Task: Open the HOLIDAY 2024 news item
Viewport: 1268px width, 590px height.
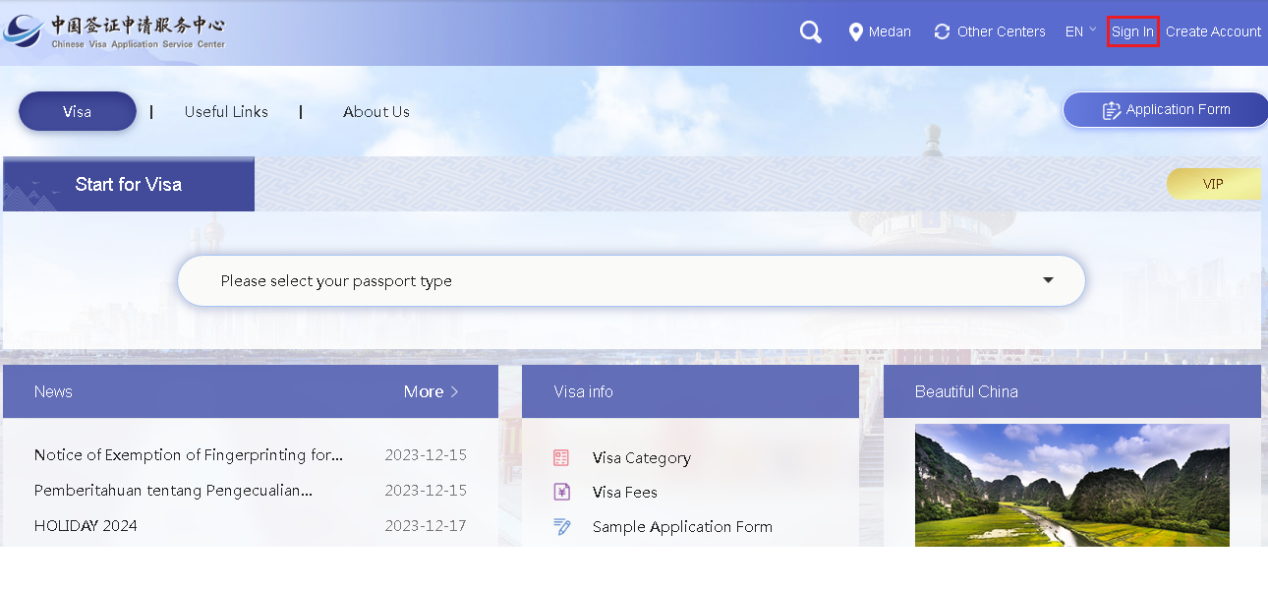Action: click(86, 526)
